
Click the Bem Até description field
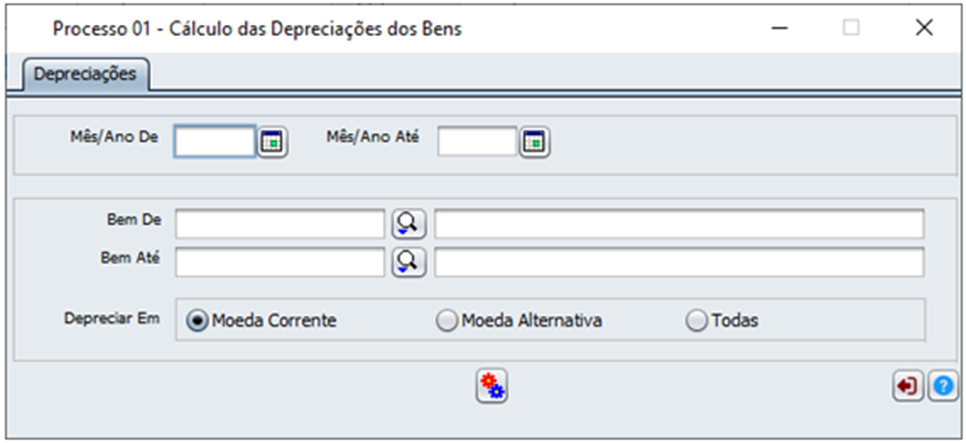coord(679,262)
